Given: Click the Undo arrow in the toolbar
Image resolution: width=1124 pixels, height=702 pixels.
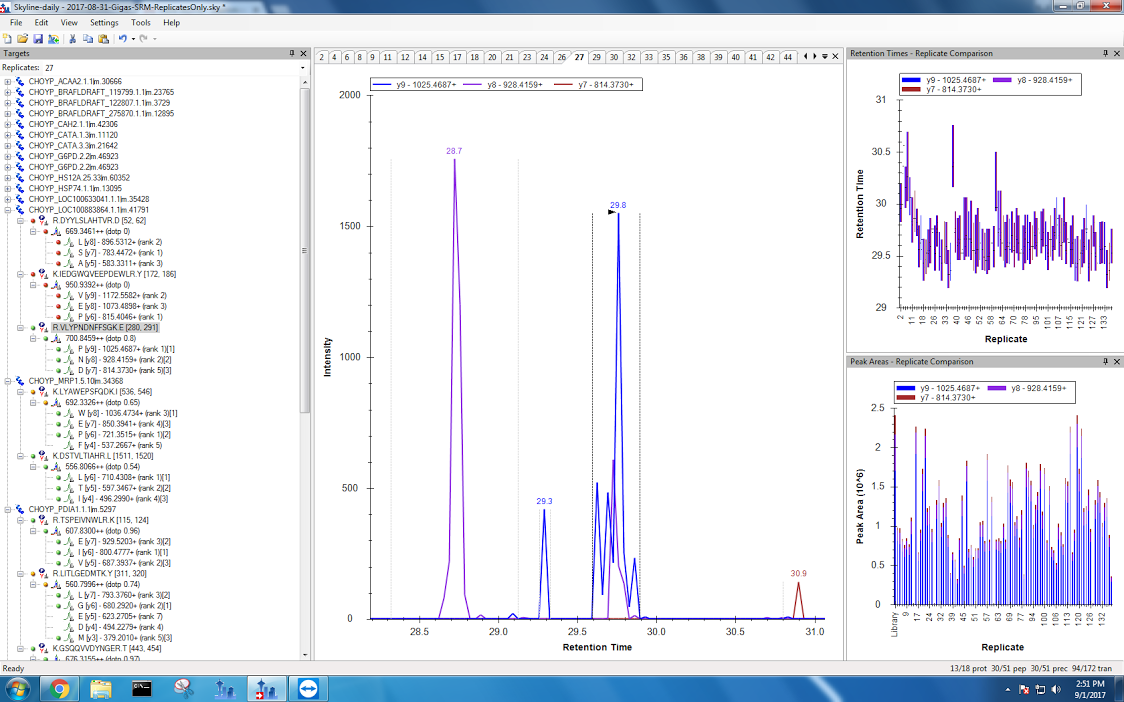Looking at the screenshot, I should tap(122, 38).
